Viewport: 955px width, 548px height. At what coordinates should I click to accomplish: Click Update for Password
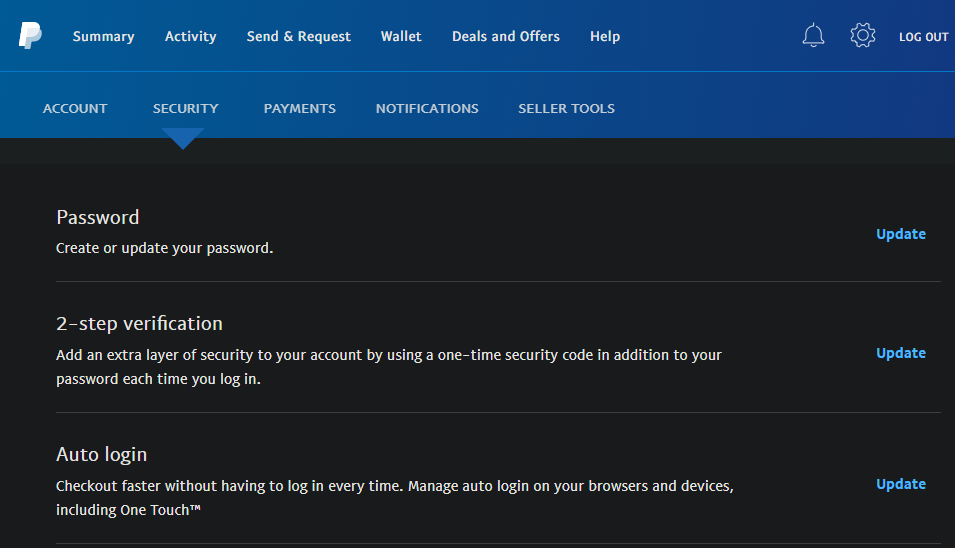point(901,234)
